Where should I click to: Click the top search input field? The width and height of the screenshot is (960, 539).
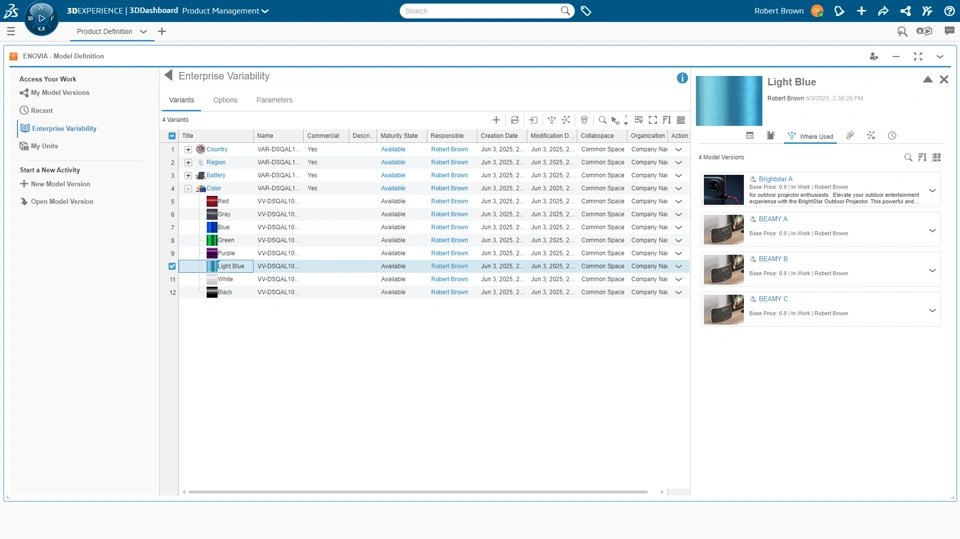482,11
